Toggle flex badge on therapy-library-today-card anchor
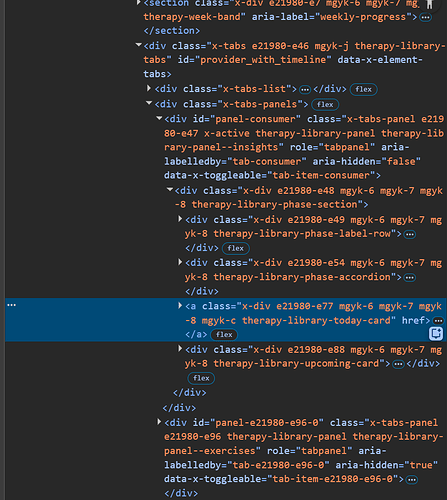The width and height of the screenshot is (447, 500). 224,335
